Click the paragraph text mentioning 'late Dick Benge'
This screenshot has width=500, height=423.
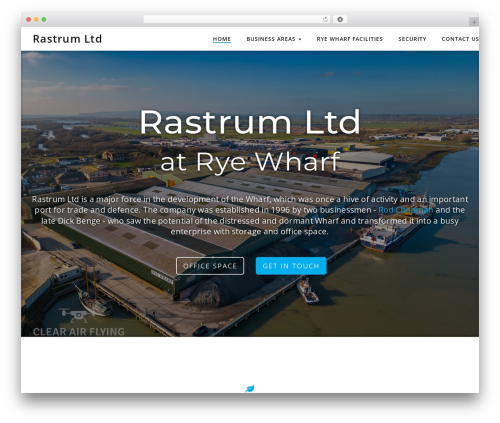click(250, 215)
